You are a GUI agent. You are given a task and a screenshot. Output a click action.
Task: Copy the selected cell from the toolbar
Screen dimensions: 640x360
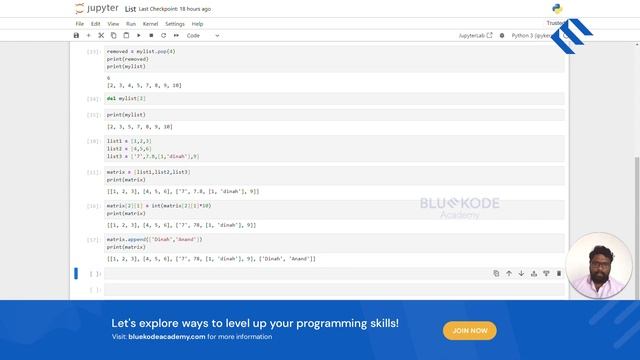(x=113, y=36)
